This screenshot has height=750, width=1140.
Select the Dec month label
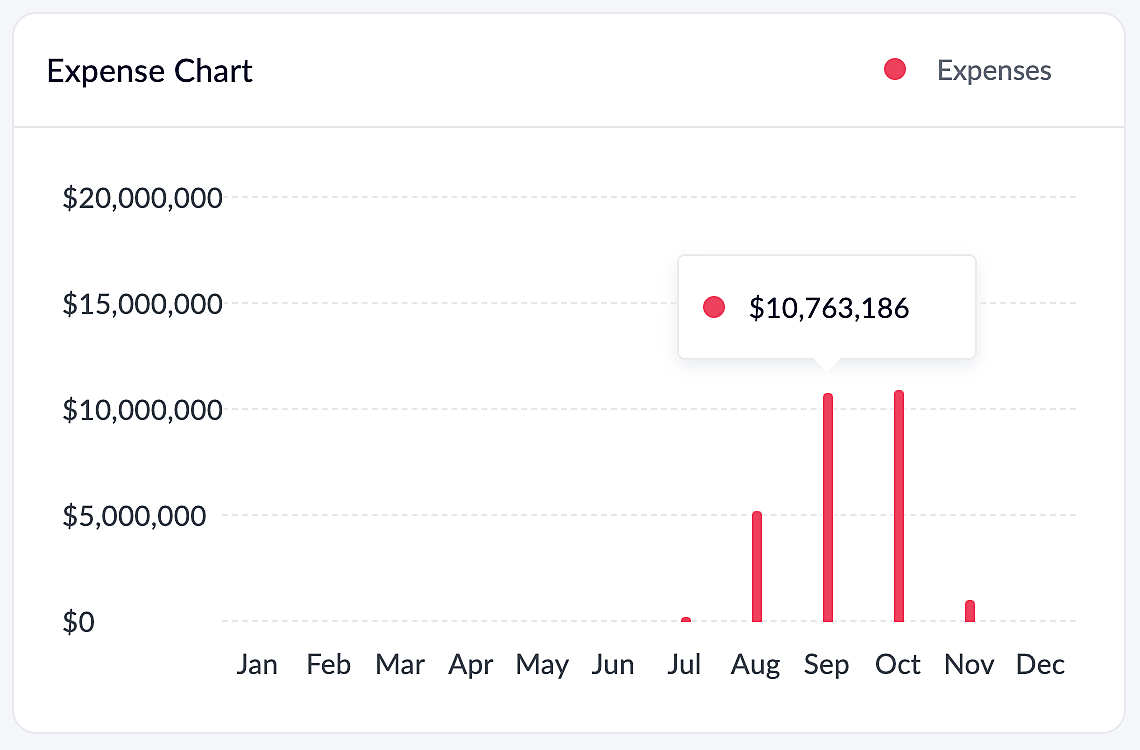pos(1040,665)
